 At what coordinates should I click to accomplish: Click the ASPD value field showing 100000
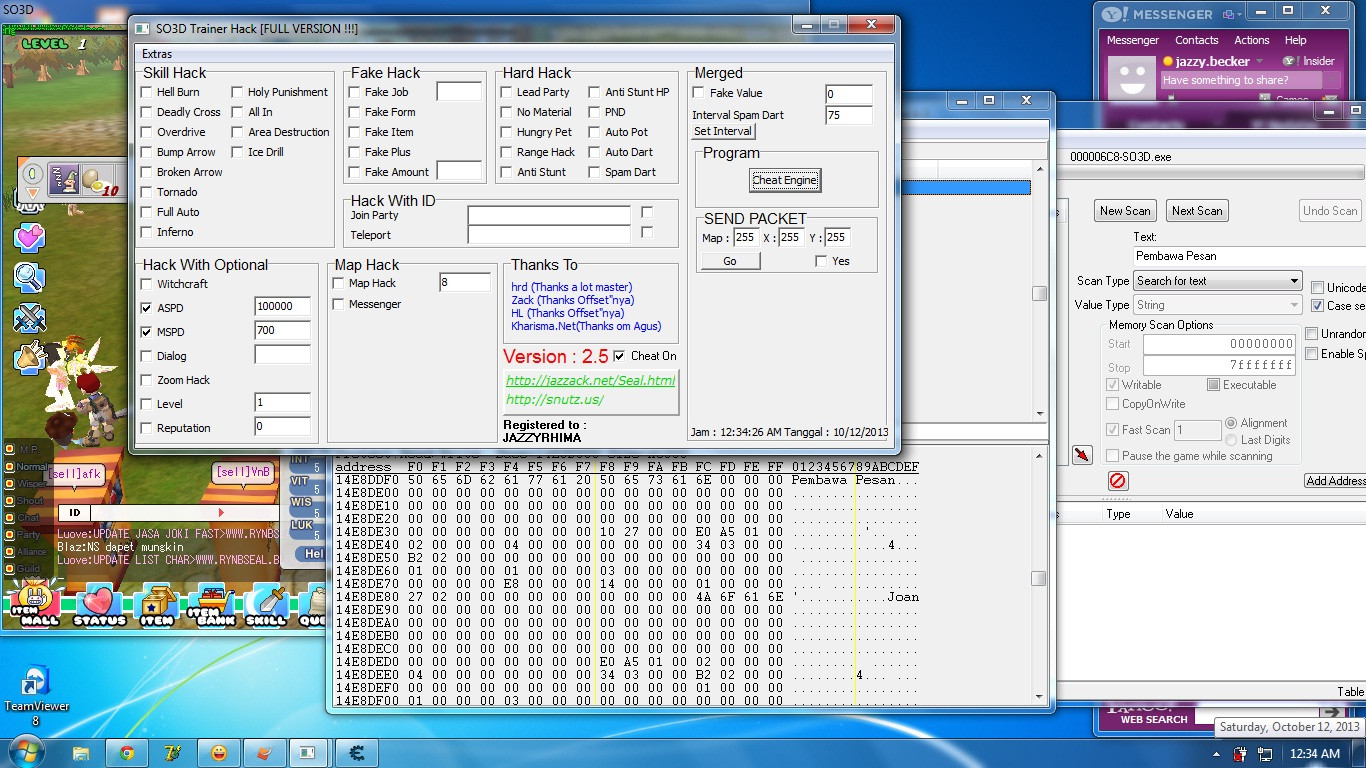(x=283, y=306)
